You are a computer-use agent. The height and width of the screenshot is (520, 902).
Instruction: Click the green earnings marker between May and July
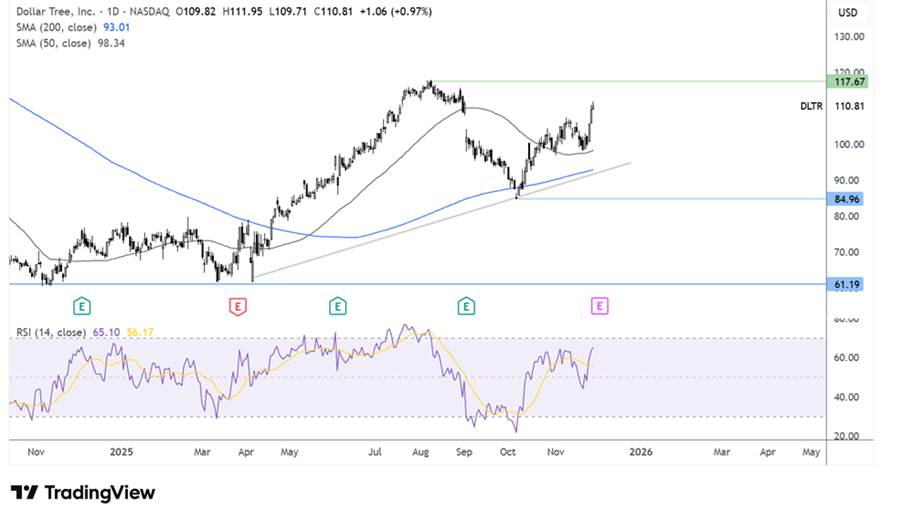tap(337, 306)
